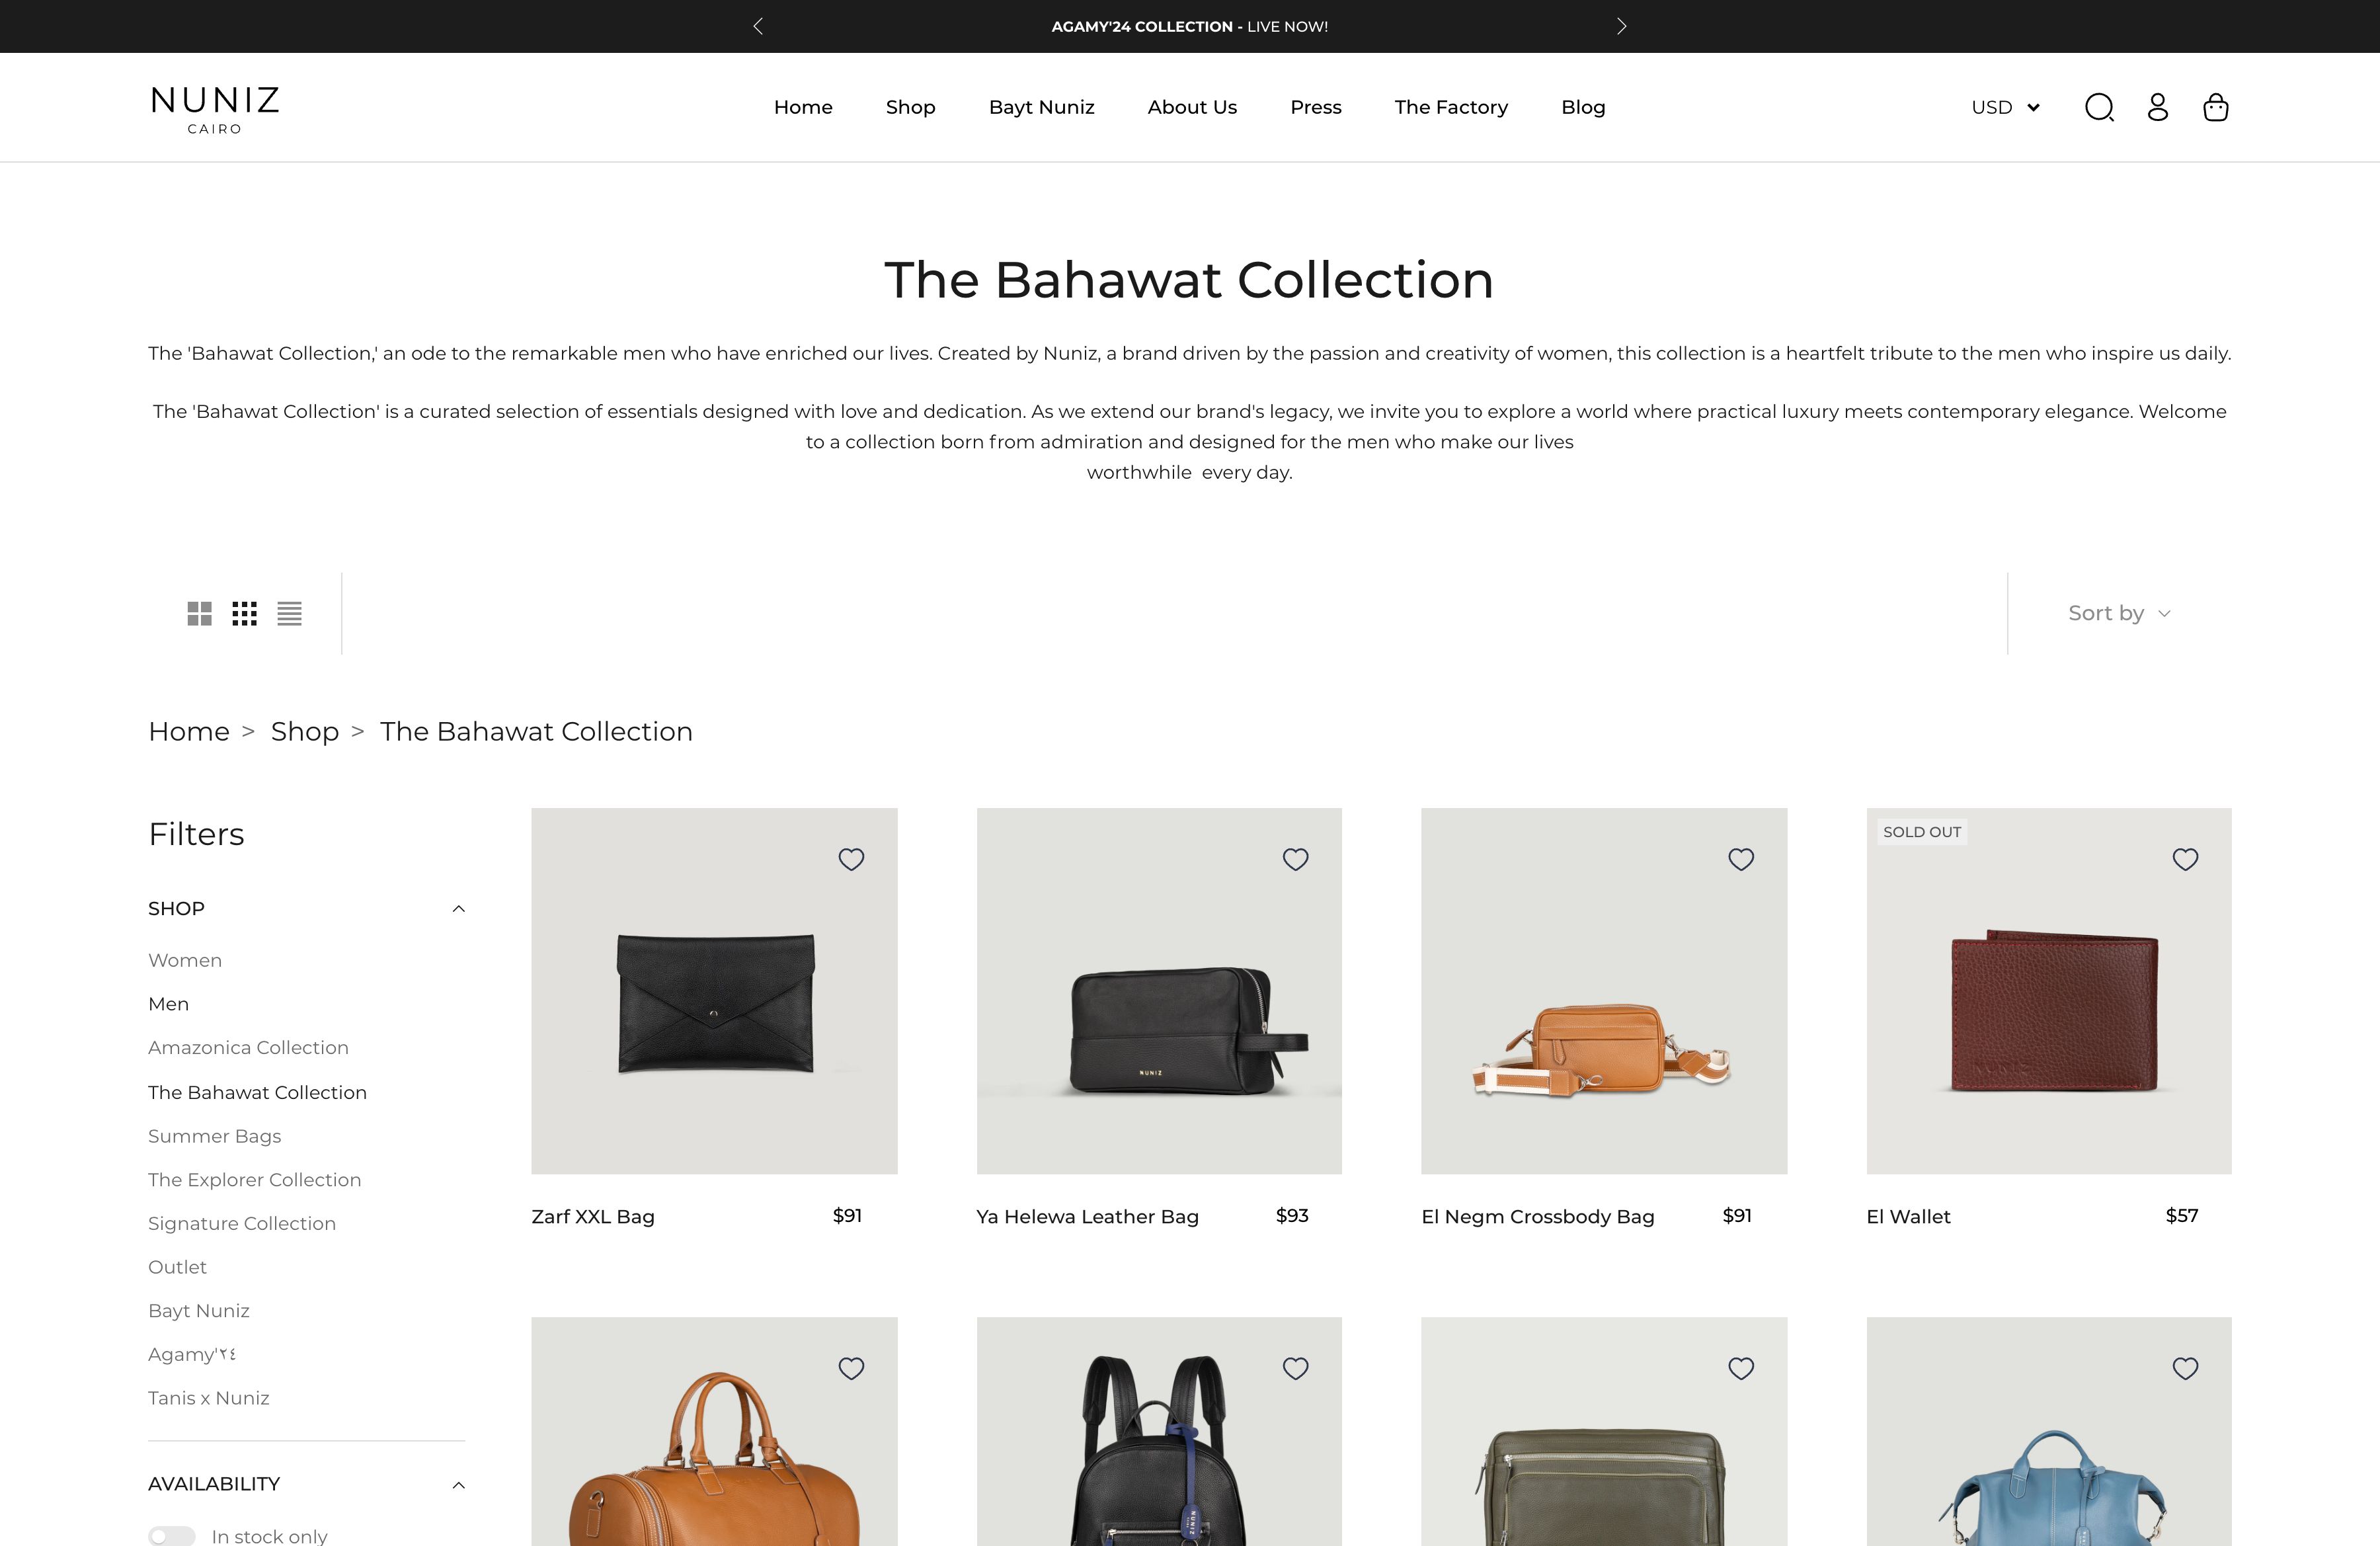
Task: Favorite the Ya Helewa Leather Bag
Action: pyautogui.click(x=1296, y=859)
